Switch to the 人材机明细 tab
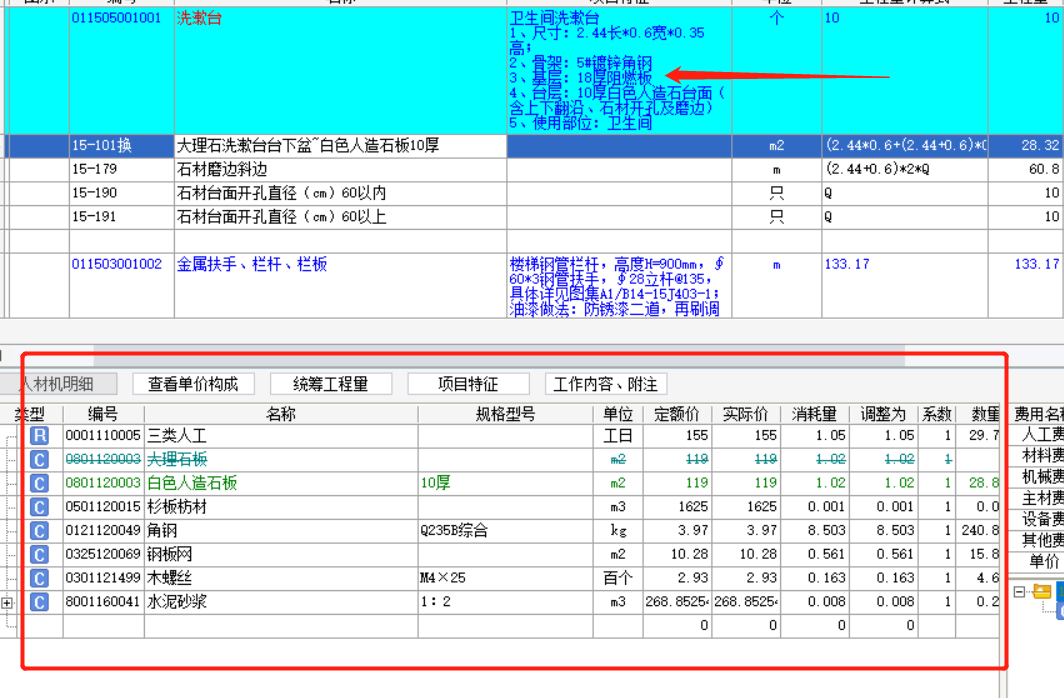 (x=58, y=384)
